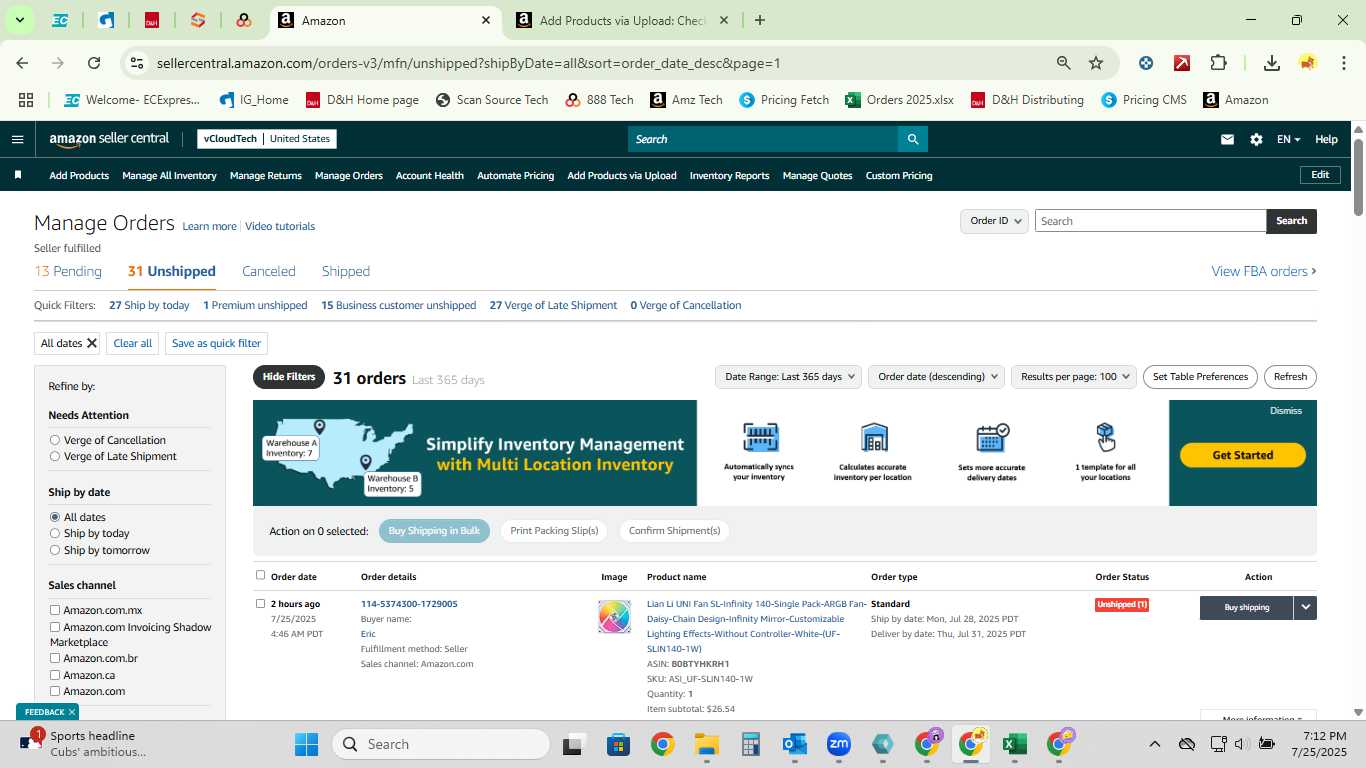Click the Seller Central header search field
Screen dimensions: 1366x768
point(762,139)
